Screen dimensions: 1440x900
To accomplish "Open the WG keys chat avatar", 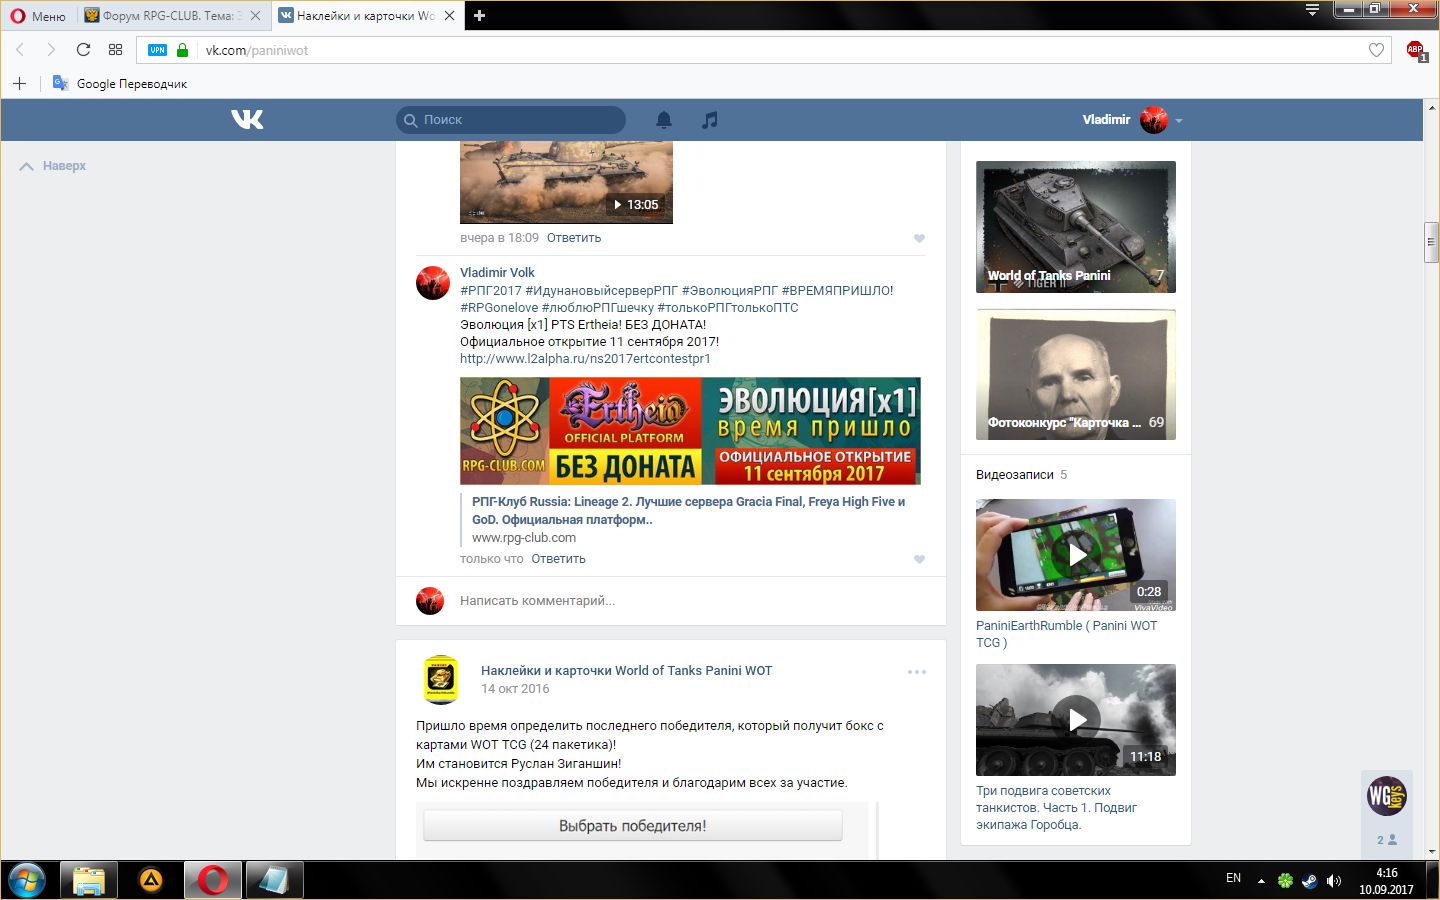I will pyautogui.click(x=1387, y=796).
